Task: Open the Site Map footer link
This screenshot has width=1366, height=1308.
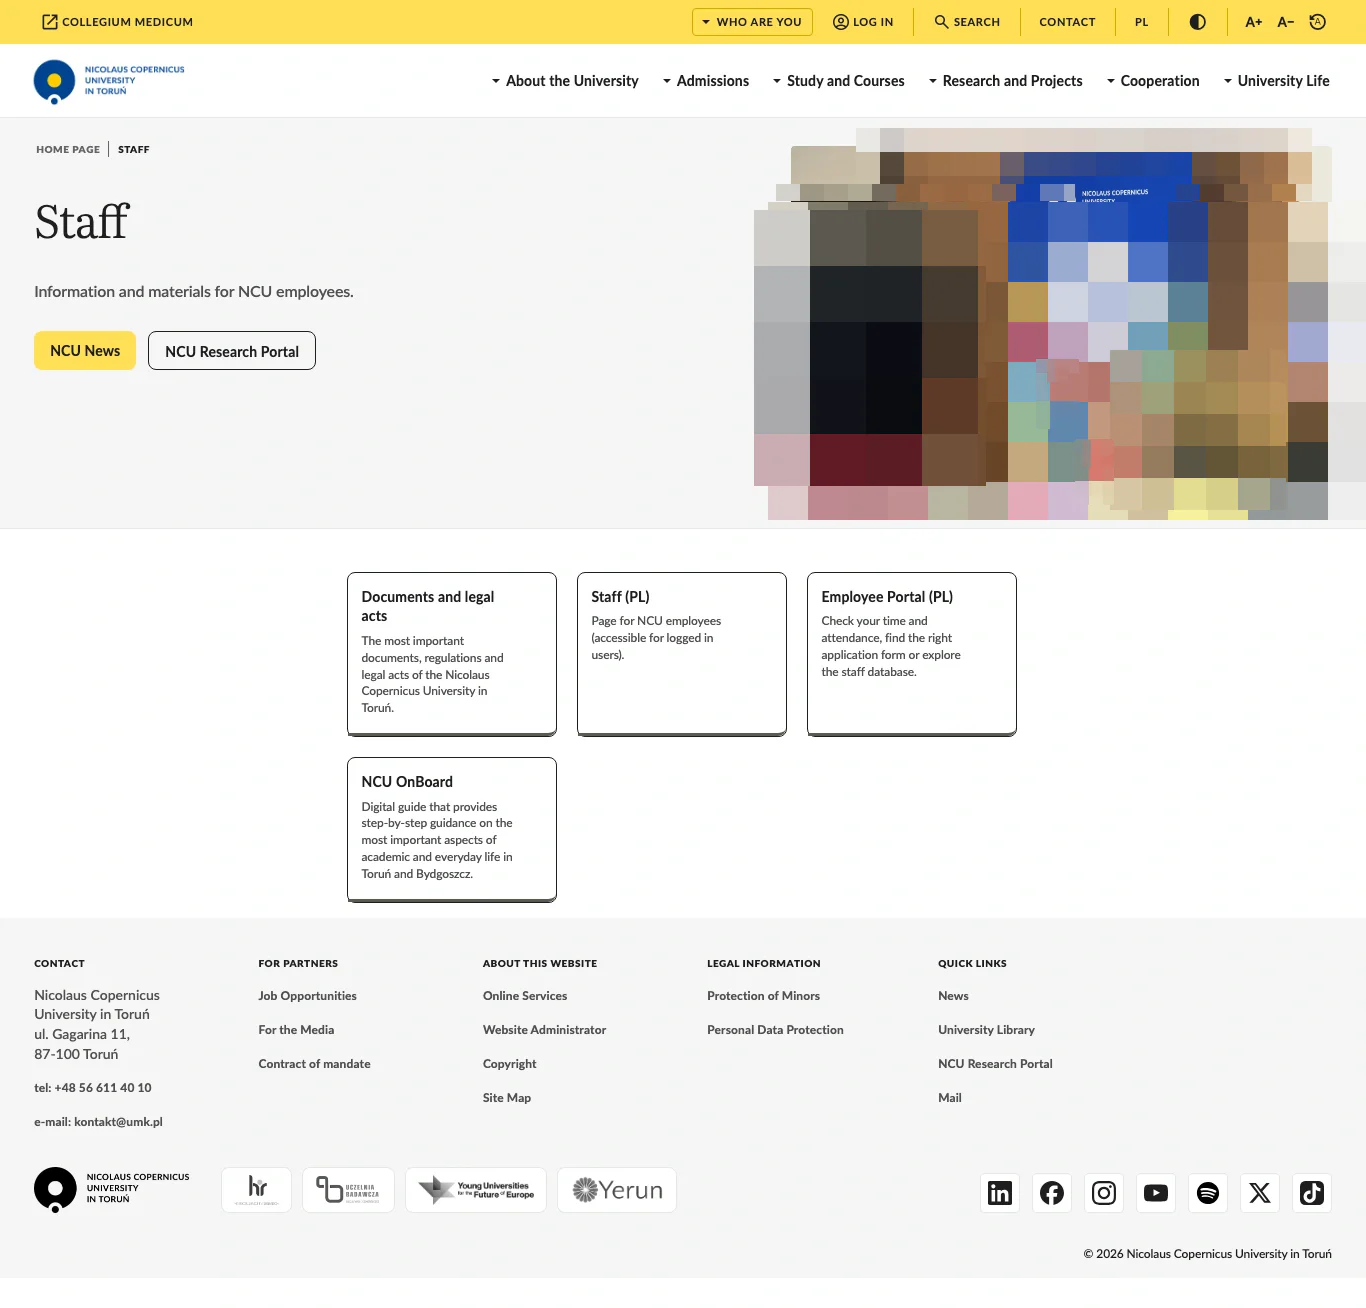Action: pyautogui.click(x=507, y=1098)
